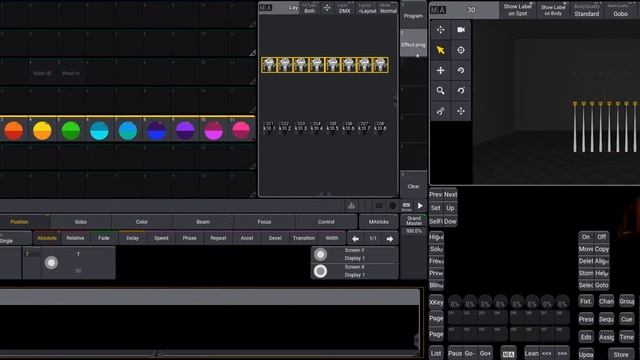This screenshot has width=640, height=360.
Task: Open the Layout selector in Layout title bar
Action: pyautogui.click(x=367, y=8)
